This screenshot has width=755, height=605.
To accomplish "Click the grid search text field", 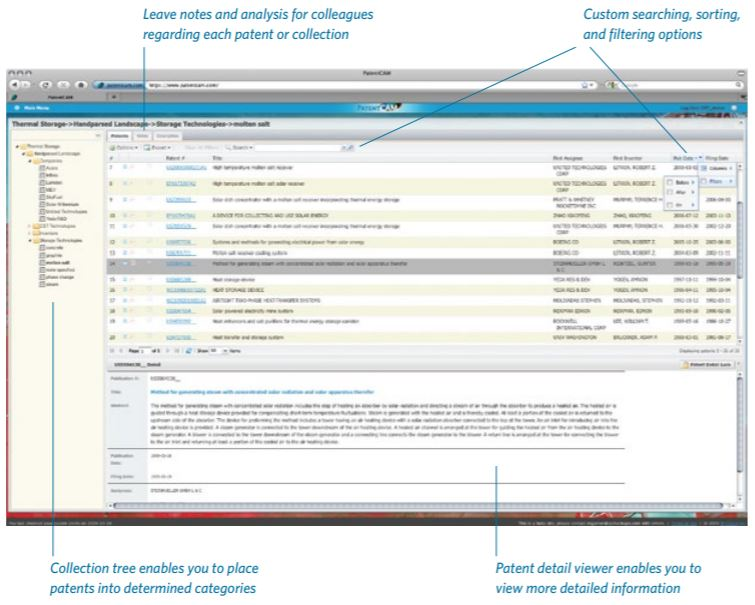I will click(x=299, y=147).
